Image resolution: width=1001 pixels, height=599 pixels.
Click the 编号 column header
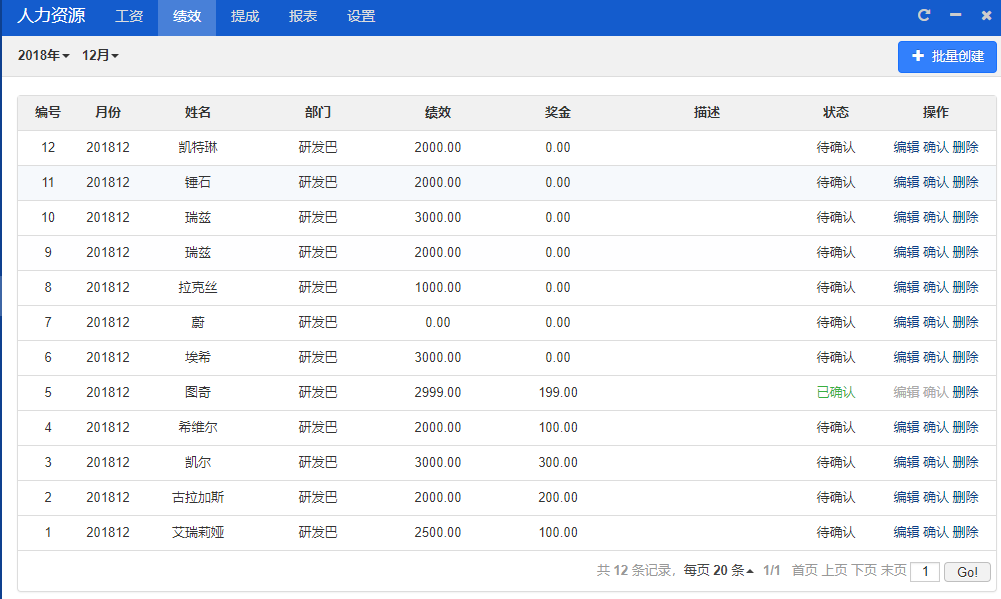pos(48,113)
